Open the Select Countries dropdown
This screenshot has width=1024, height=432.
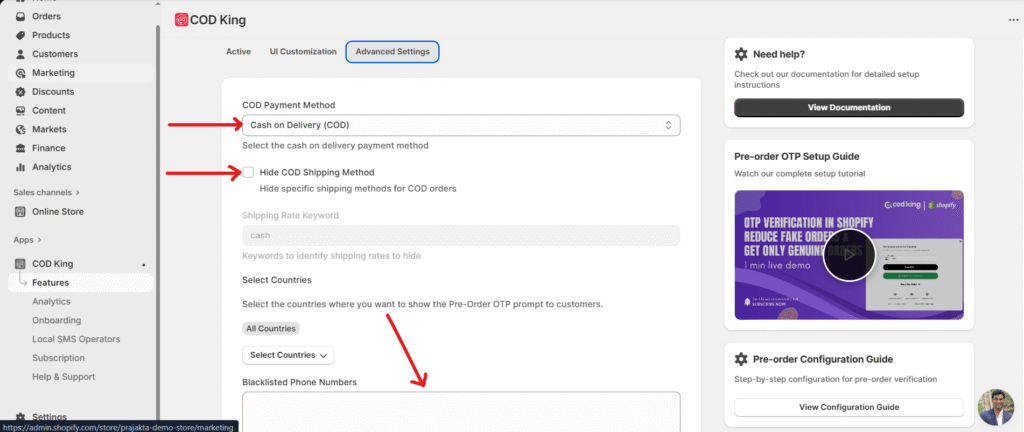click(288, 355)
